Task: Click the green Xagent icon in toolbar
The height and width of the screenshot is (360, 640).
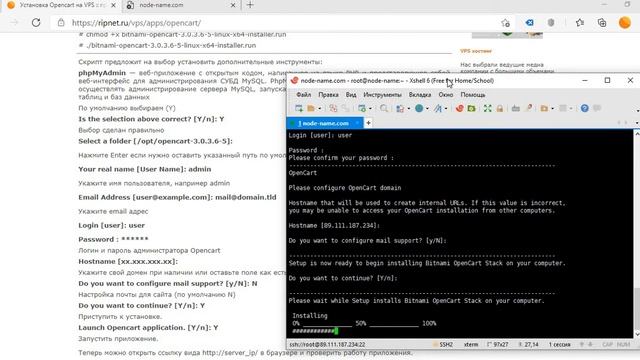Action: pyautogui.click(x=471, y=108)
